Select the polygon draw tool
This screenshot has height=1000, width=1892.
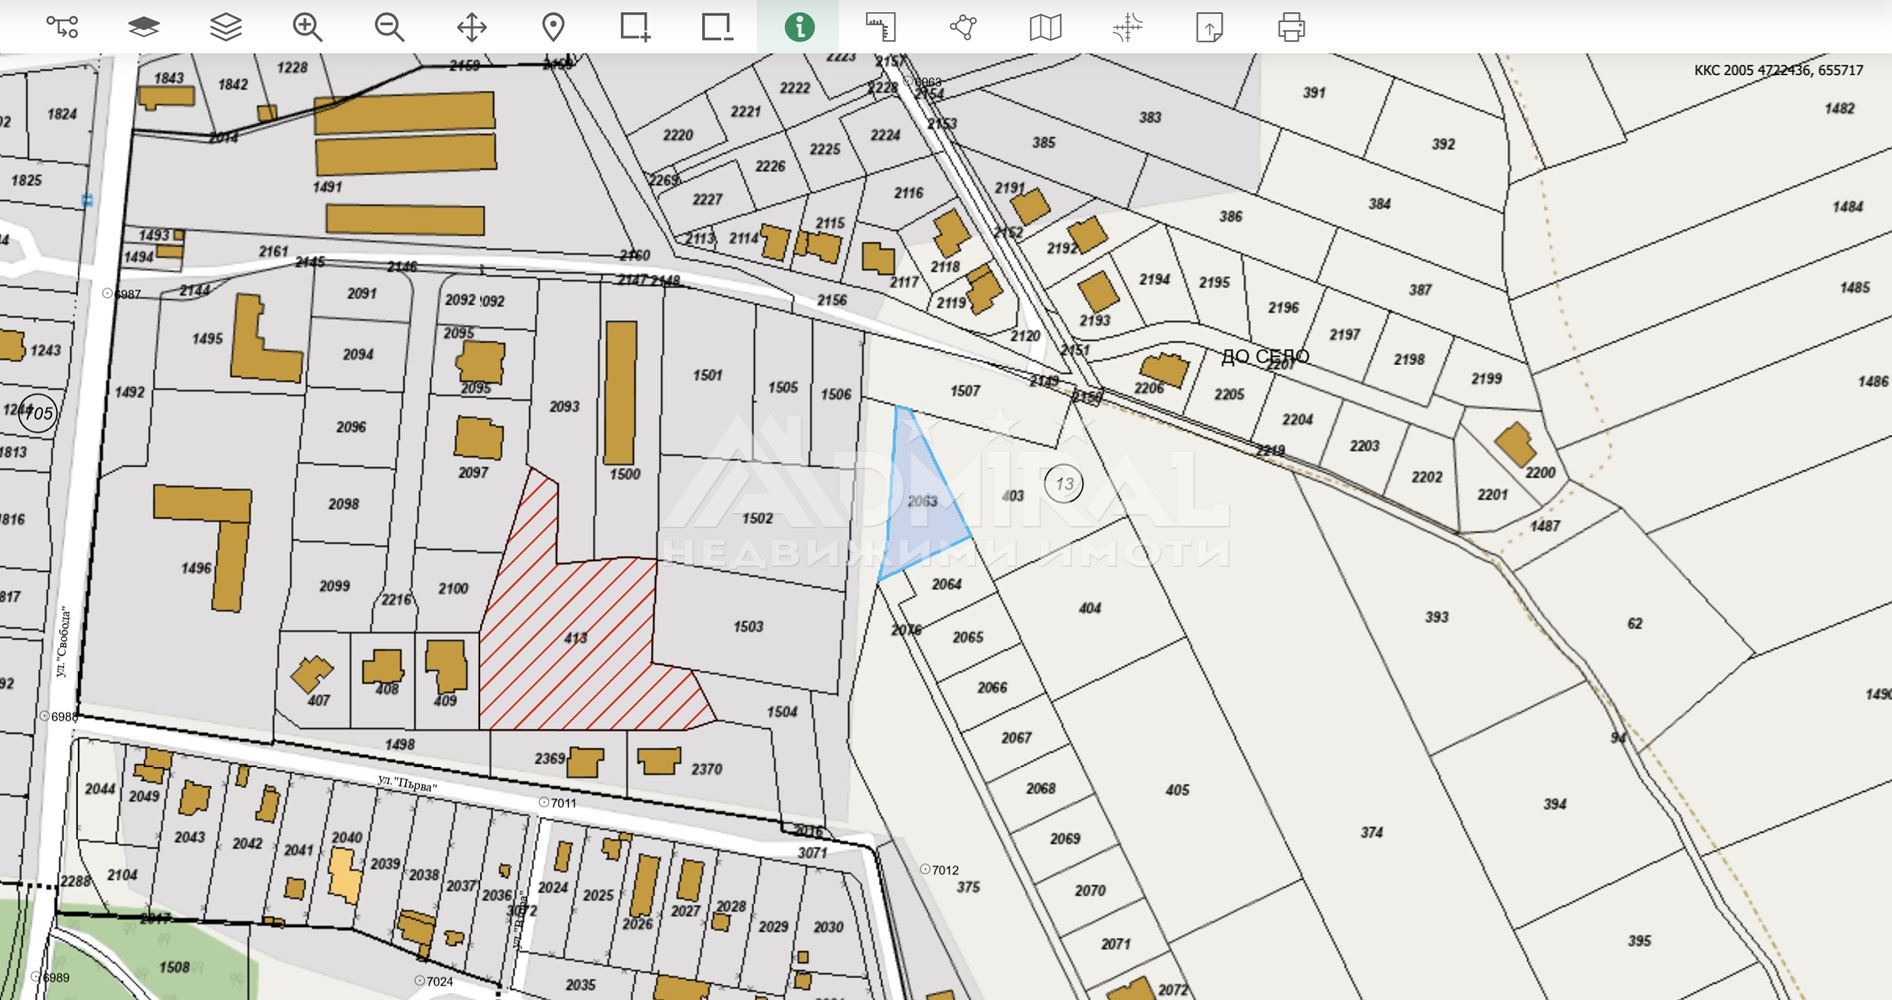click(x=963, y=27)
